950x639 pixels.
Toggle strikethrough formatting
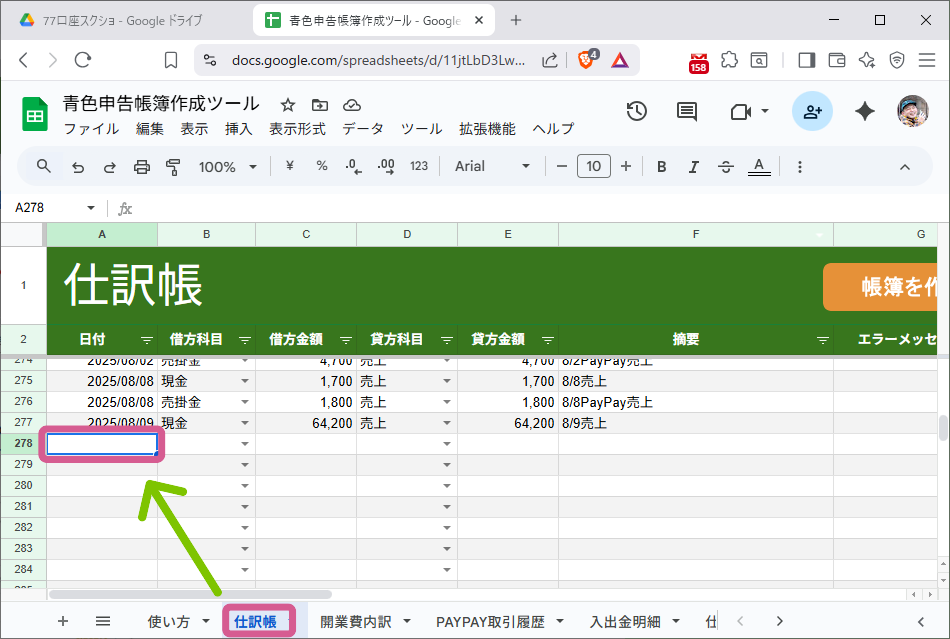(725, 166)
